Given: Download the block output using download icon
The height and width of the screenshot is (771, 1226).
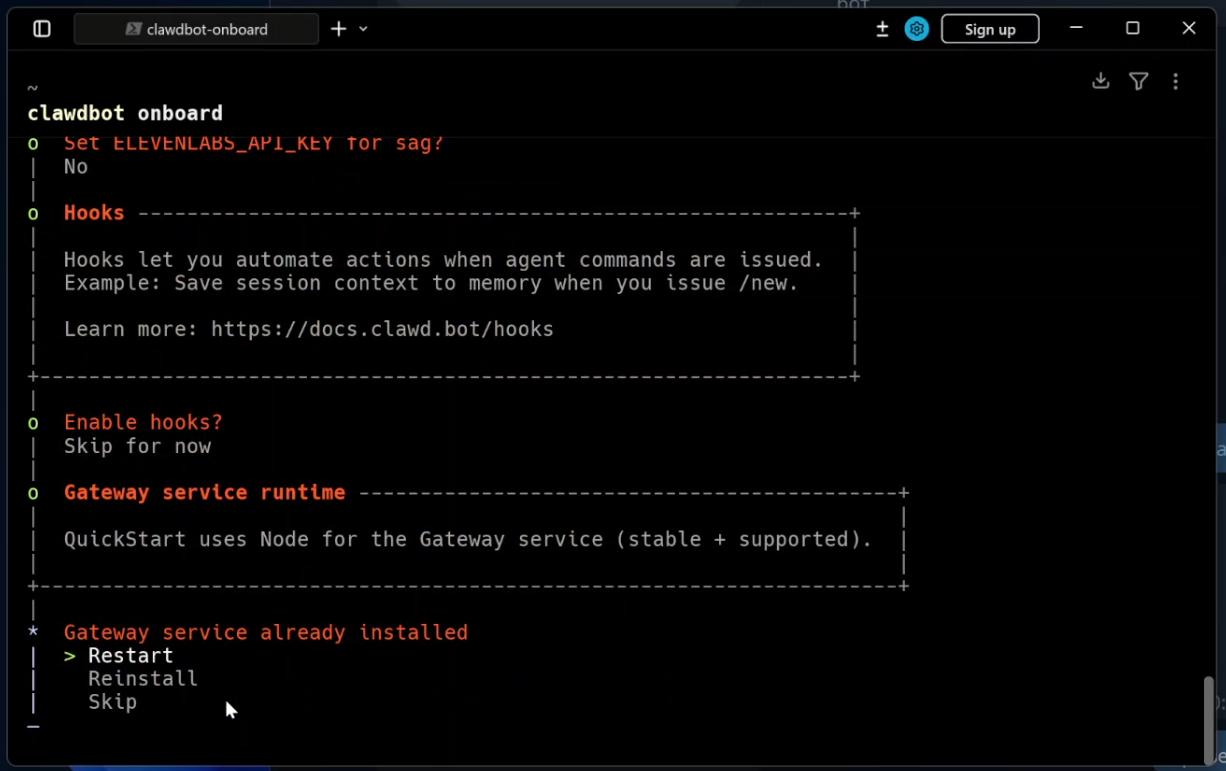Looking at the screenshot, I should coord(1100,81).
